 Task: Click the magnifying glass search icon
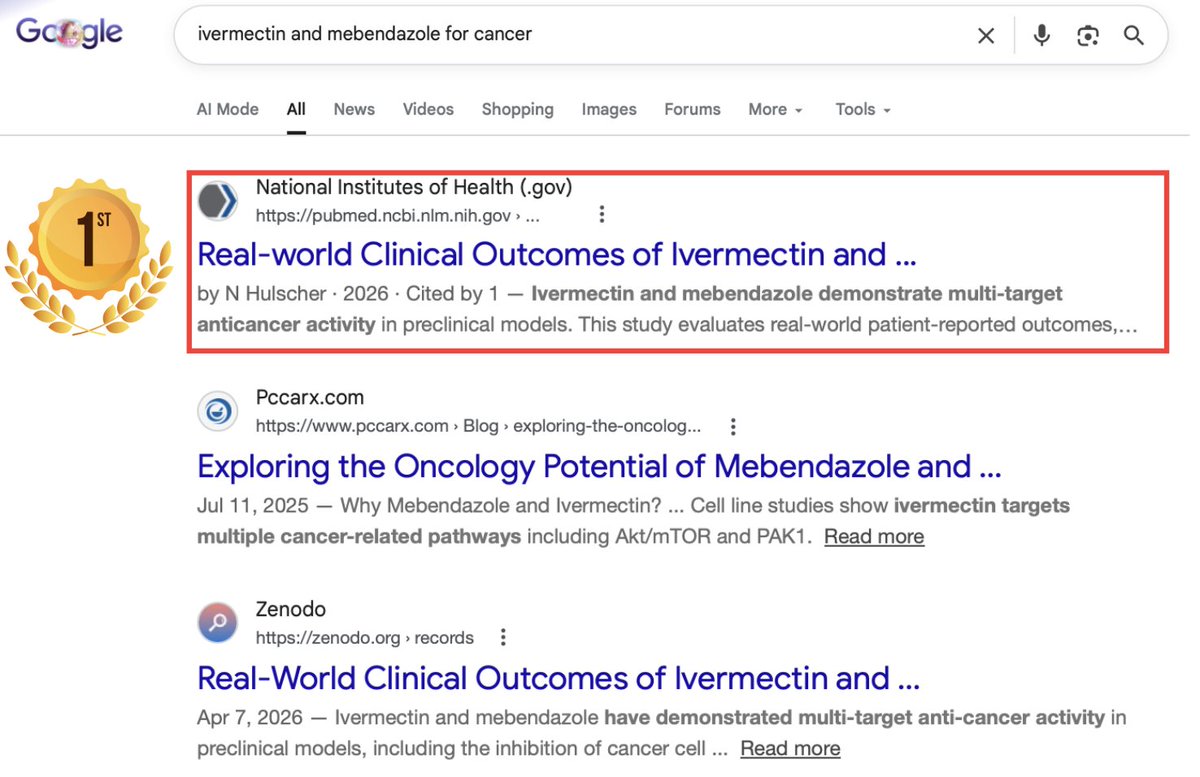point(1134,36)
